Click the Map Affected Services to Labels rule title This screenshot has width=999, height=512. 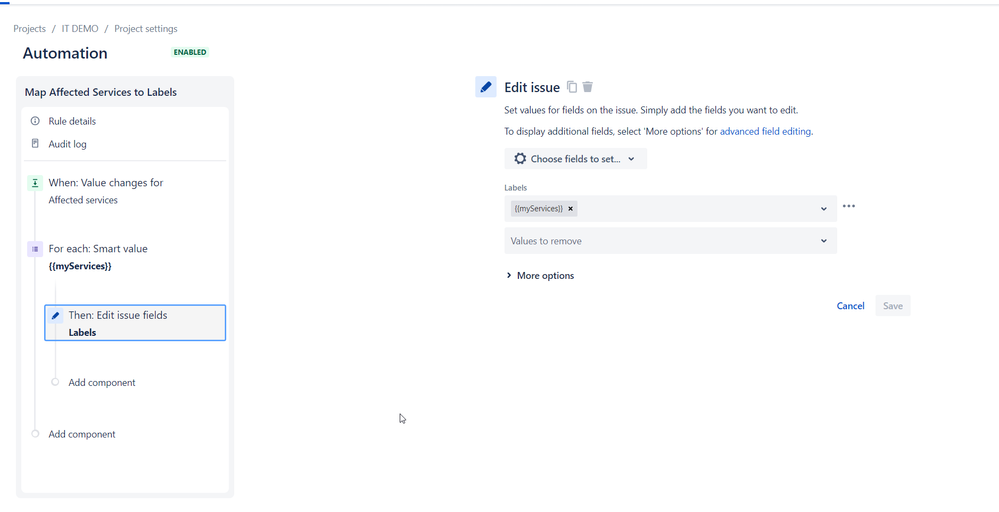tap(101, 92)
